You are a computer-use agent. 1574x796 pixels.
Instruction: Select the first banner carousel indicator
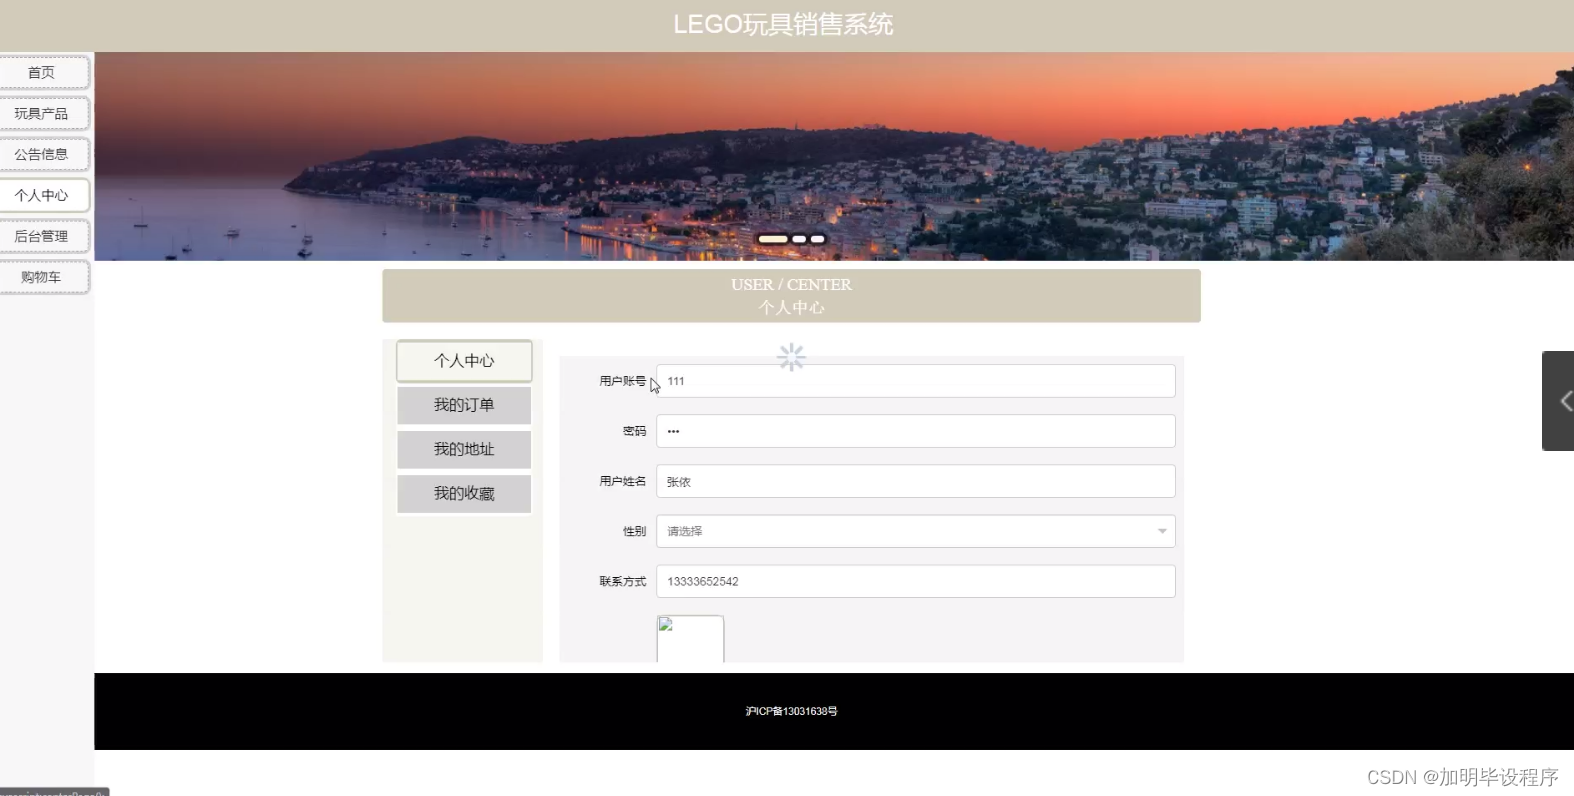pos(773,239)
